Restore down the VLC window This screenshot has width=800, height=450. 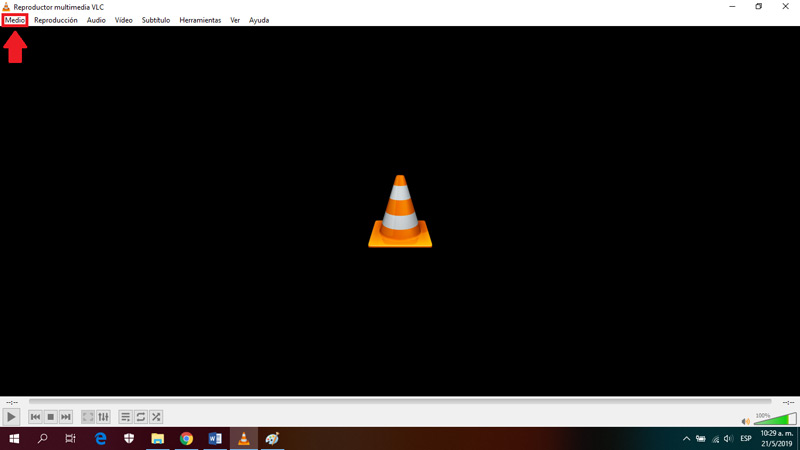click(x=759, y=7)
